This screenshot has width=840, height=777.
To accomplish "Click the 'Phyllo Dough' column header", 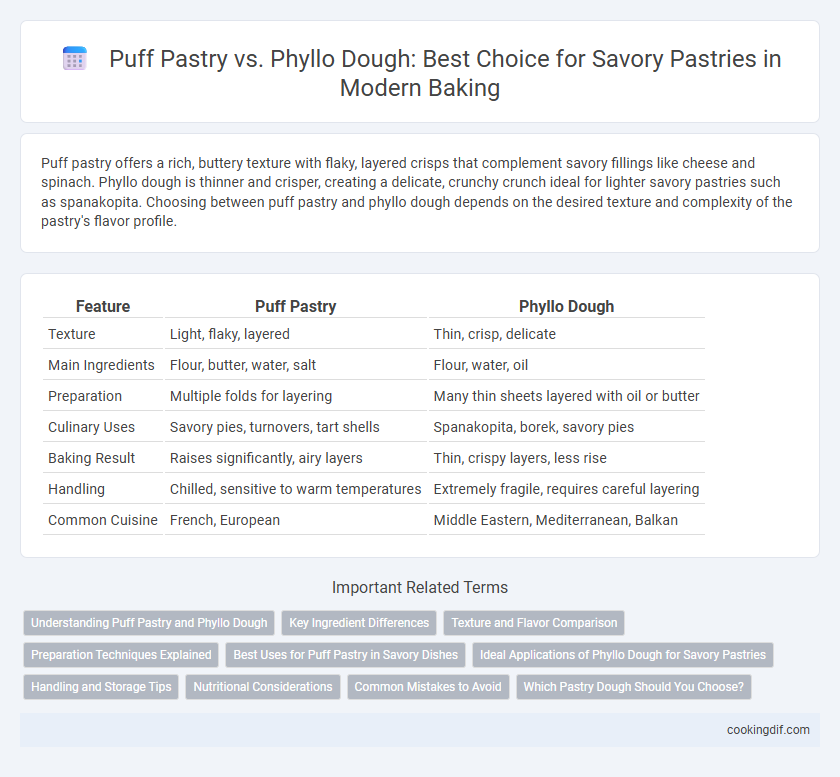I will [x=566, y=306].
